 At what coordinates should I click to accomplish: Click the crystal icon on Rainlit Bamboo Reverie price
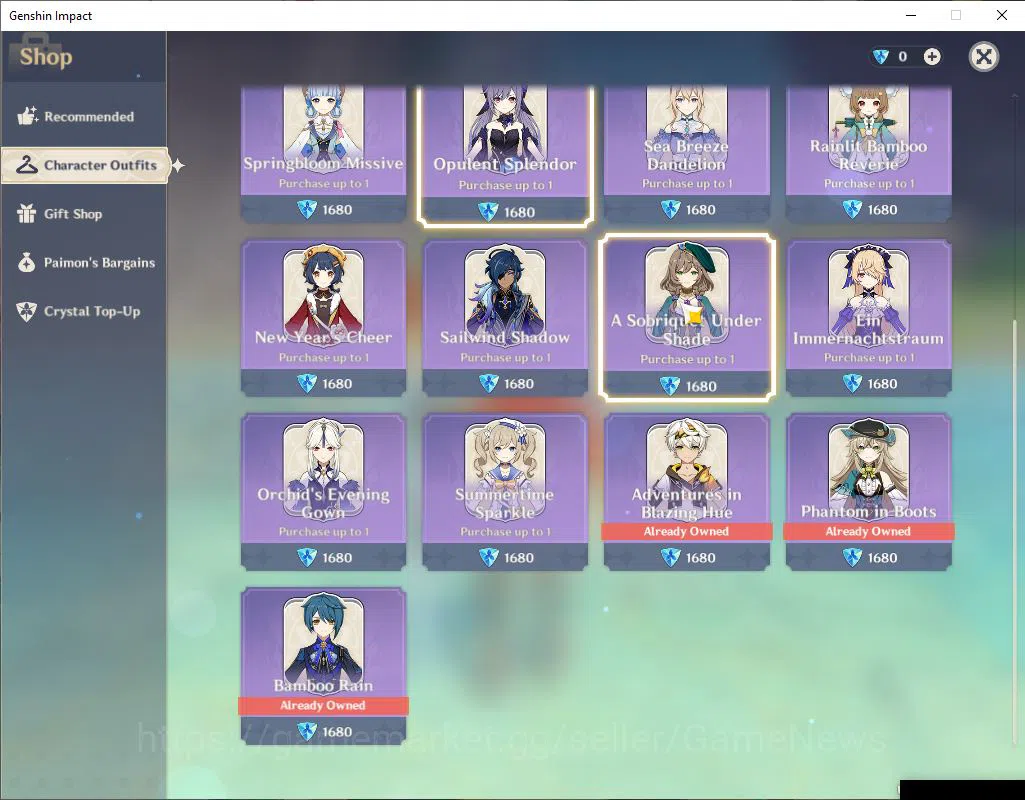(x=852, y=210)
